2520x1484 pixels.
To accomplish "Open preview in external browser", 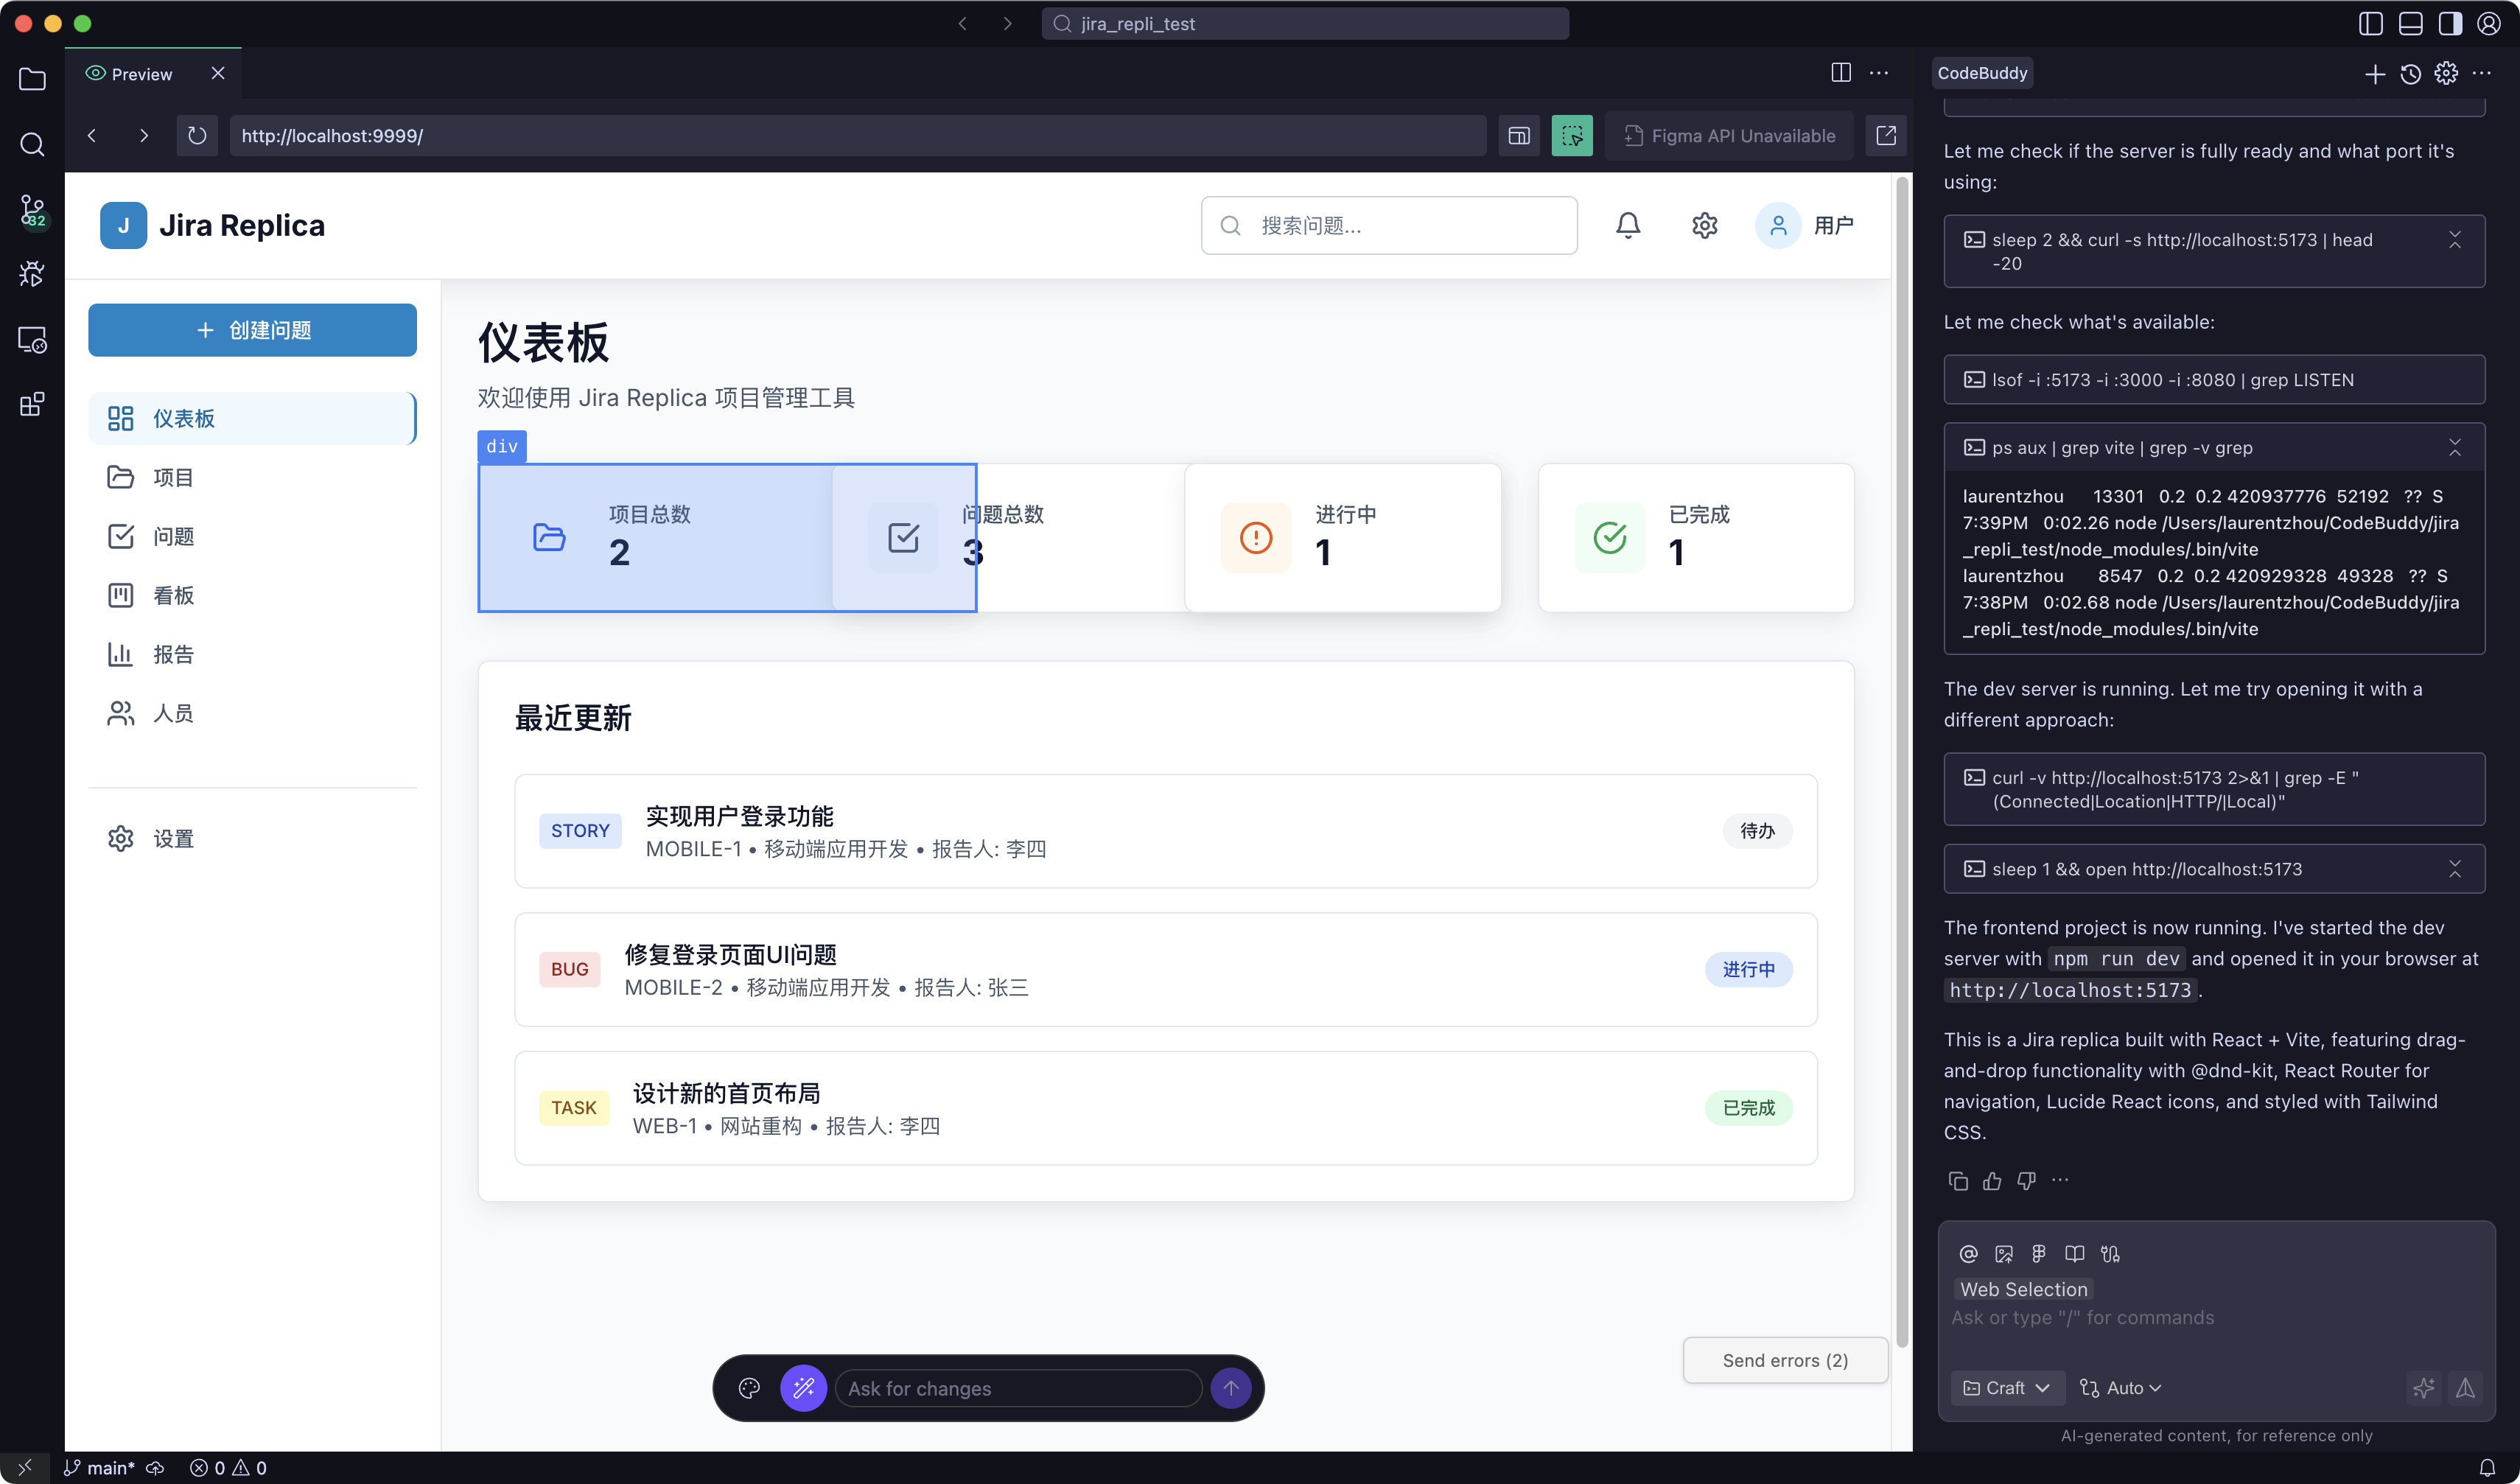I will (x=1886, y=135).
